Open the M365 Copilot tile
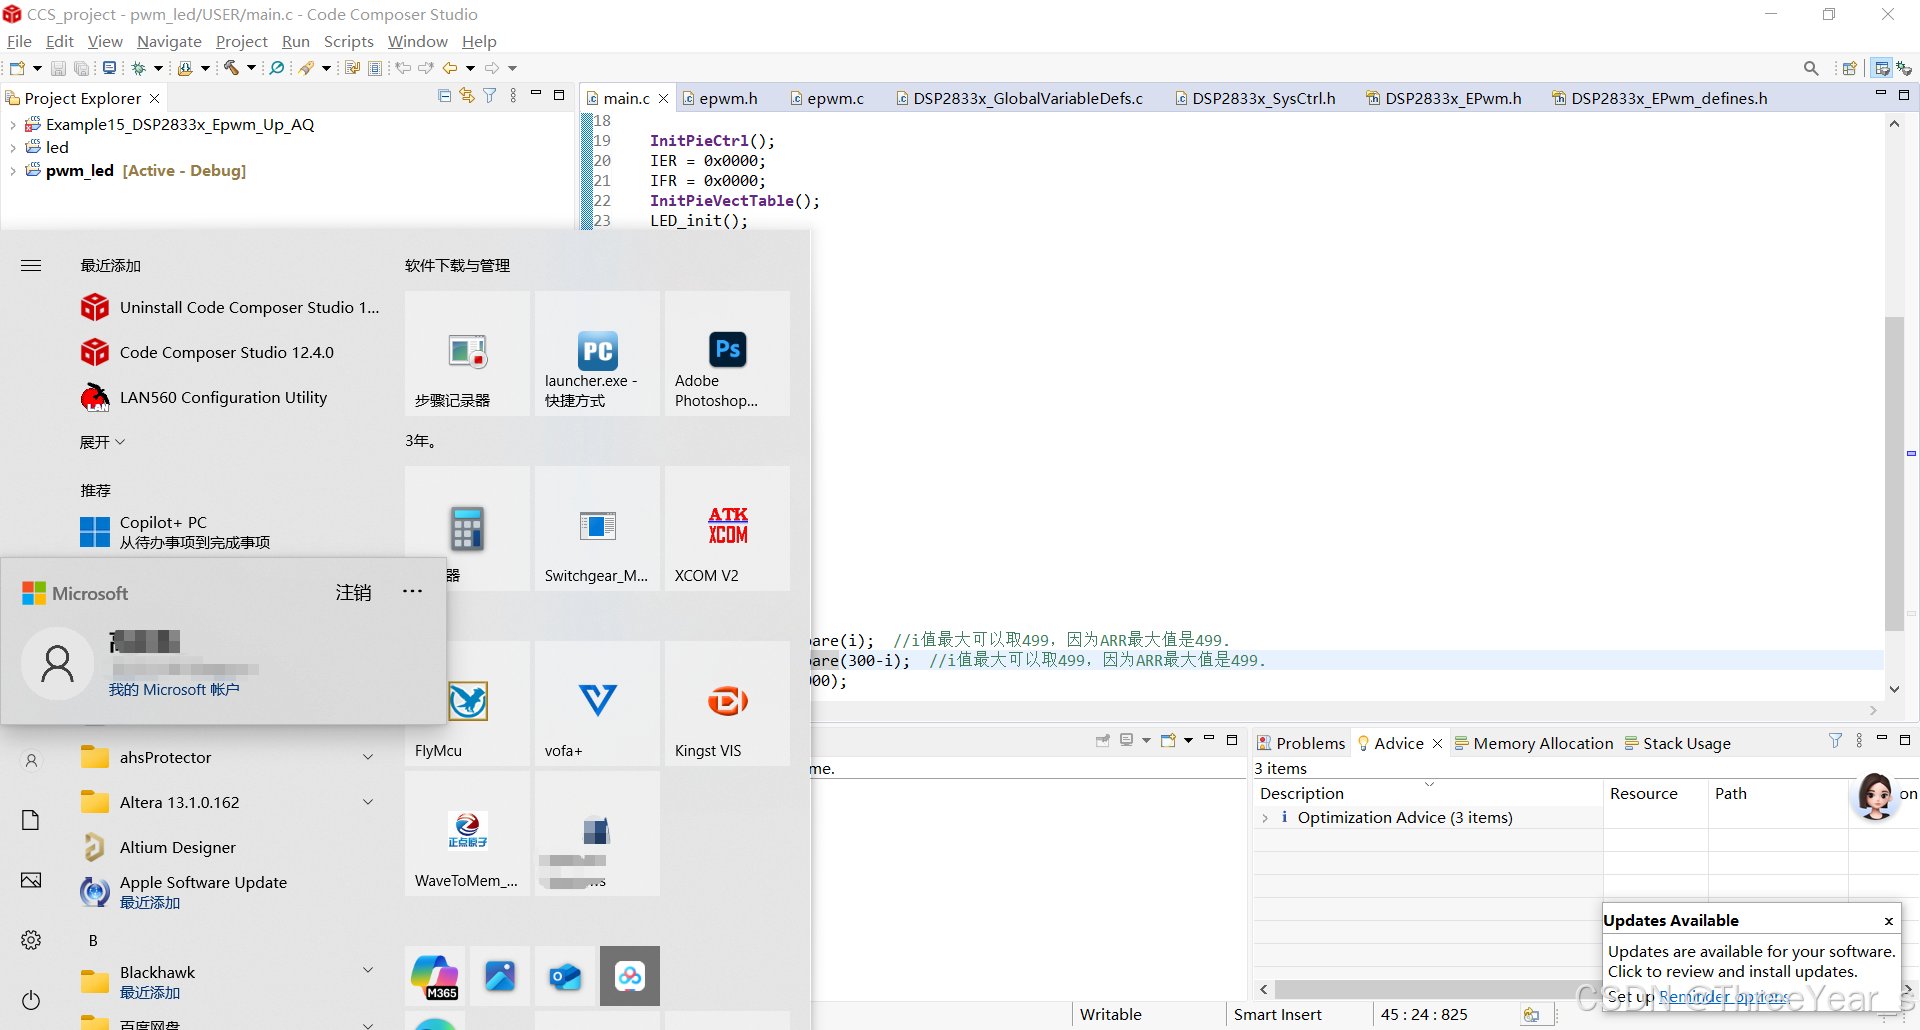 435,976
